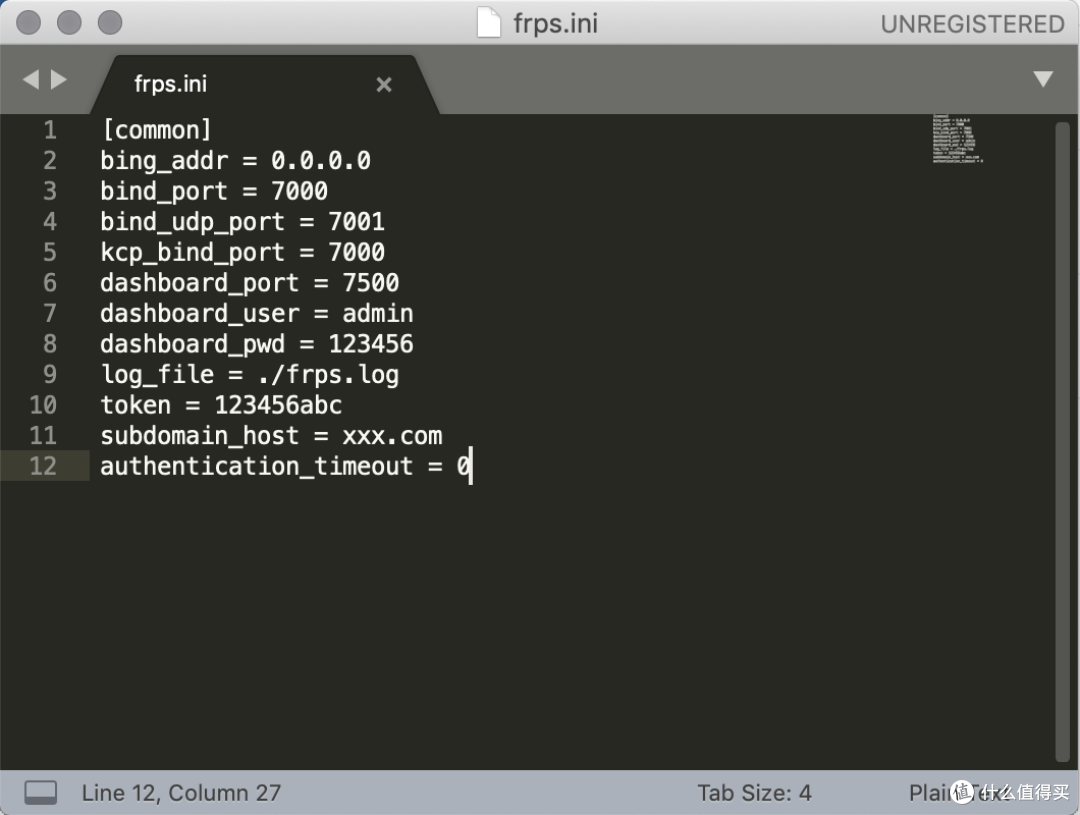This screenshot has height=815, width=1080.
Task: Click the vertical scrollbar on the right
Action: 1063,440
